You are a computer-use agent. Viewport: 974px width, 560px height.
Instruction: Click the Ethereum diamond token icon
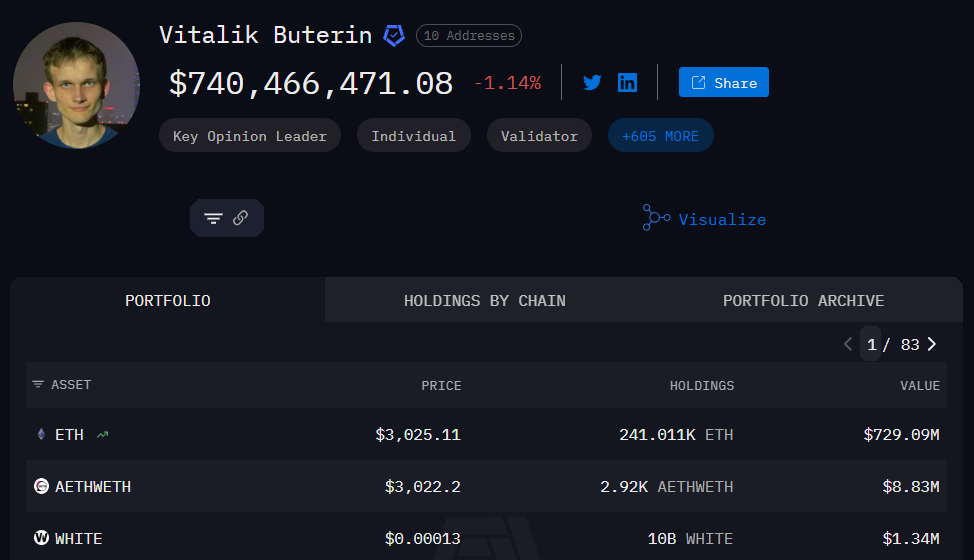[x=41, y=435]
